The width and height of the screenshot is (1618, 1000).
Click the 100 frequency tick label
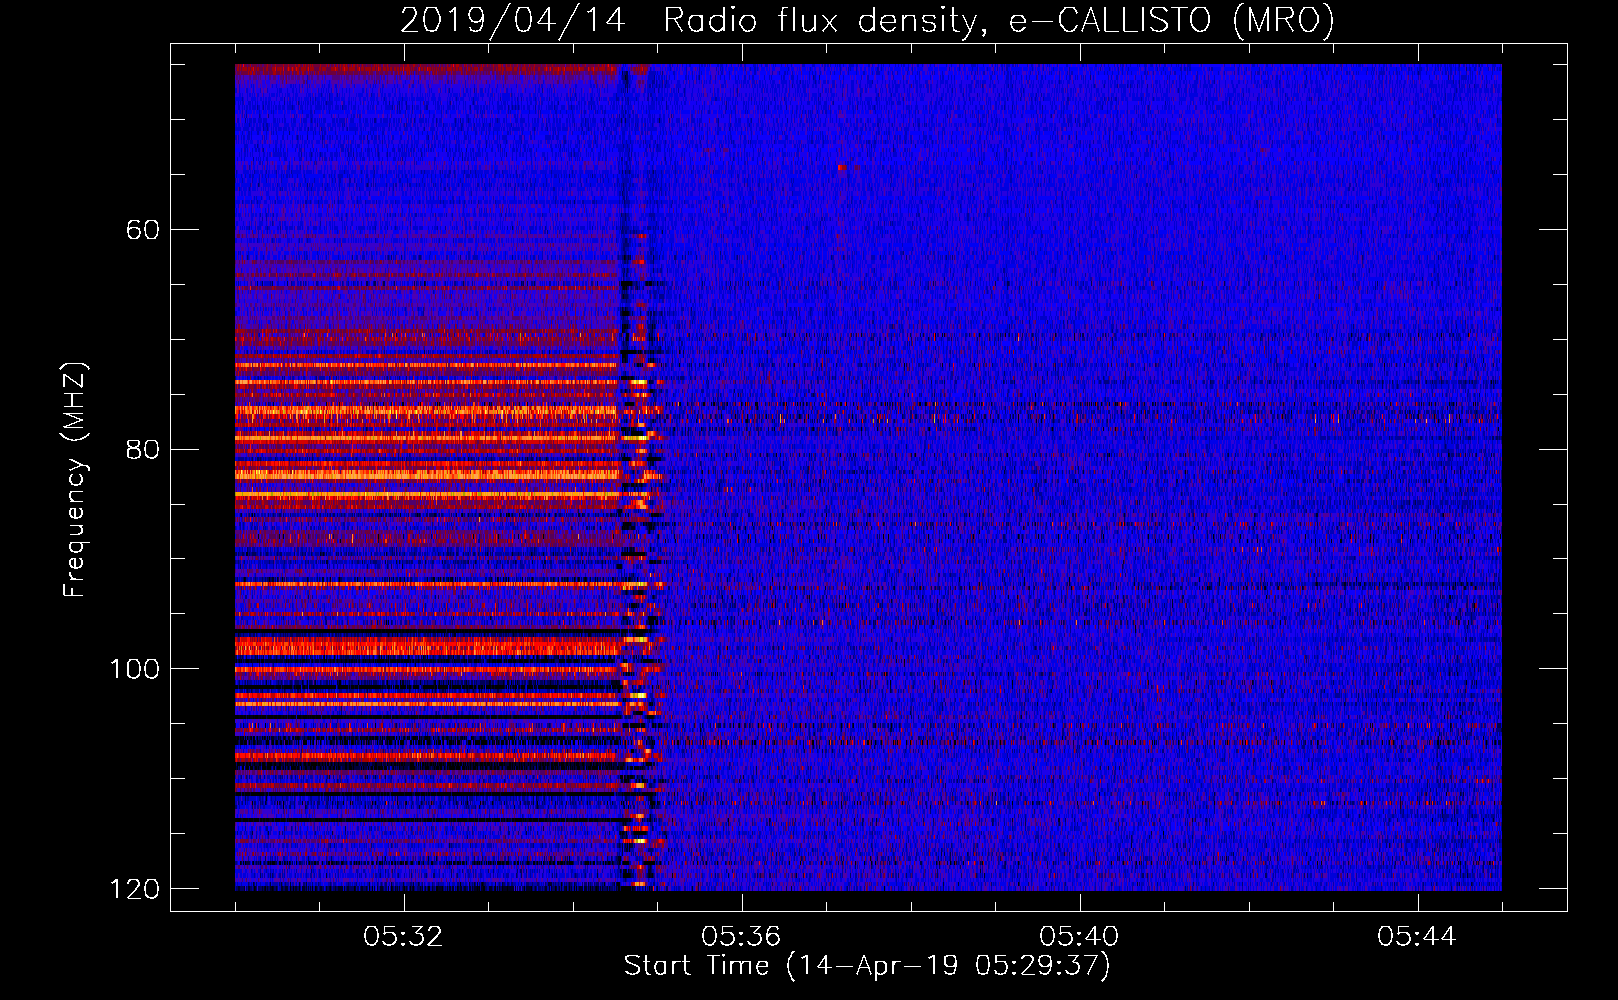click(134, 669)
